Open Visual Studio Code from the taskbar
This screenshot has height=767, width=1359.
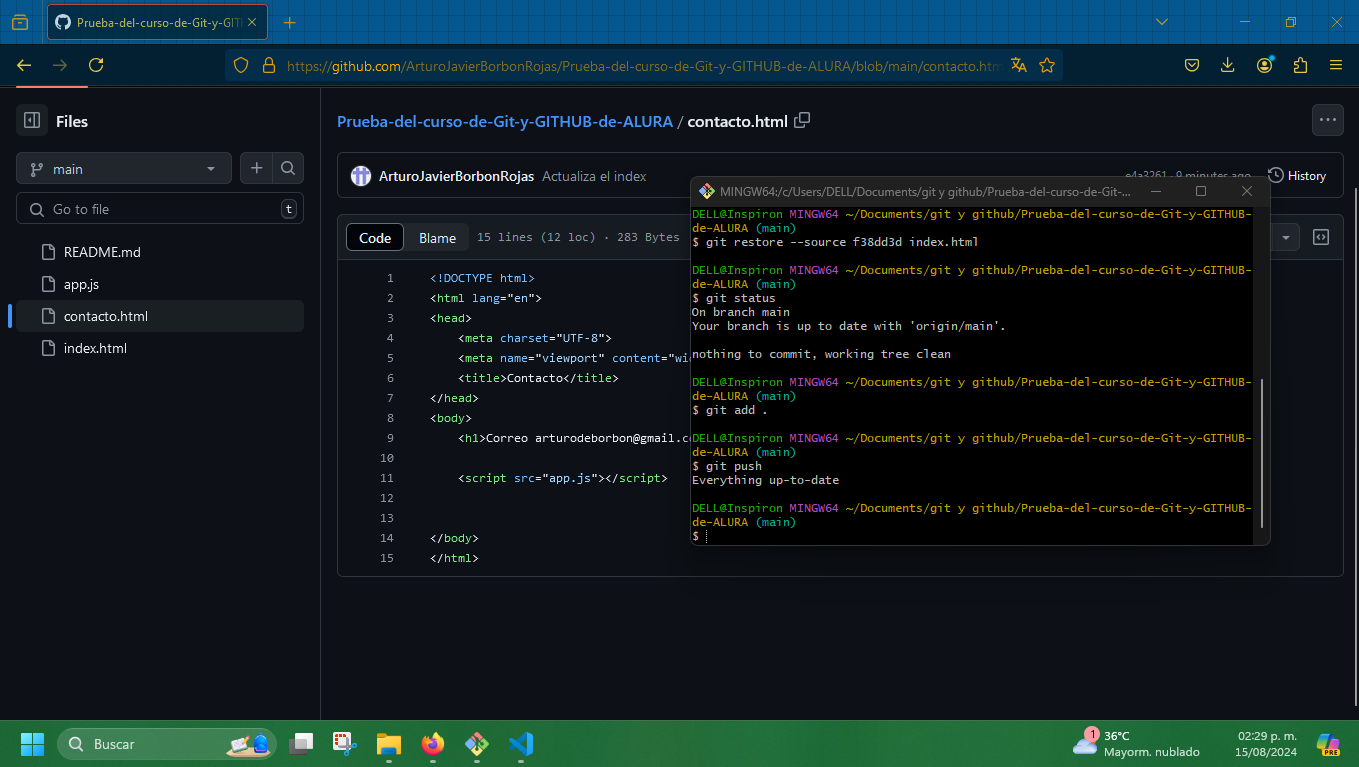click(x=521, y=744)
